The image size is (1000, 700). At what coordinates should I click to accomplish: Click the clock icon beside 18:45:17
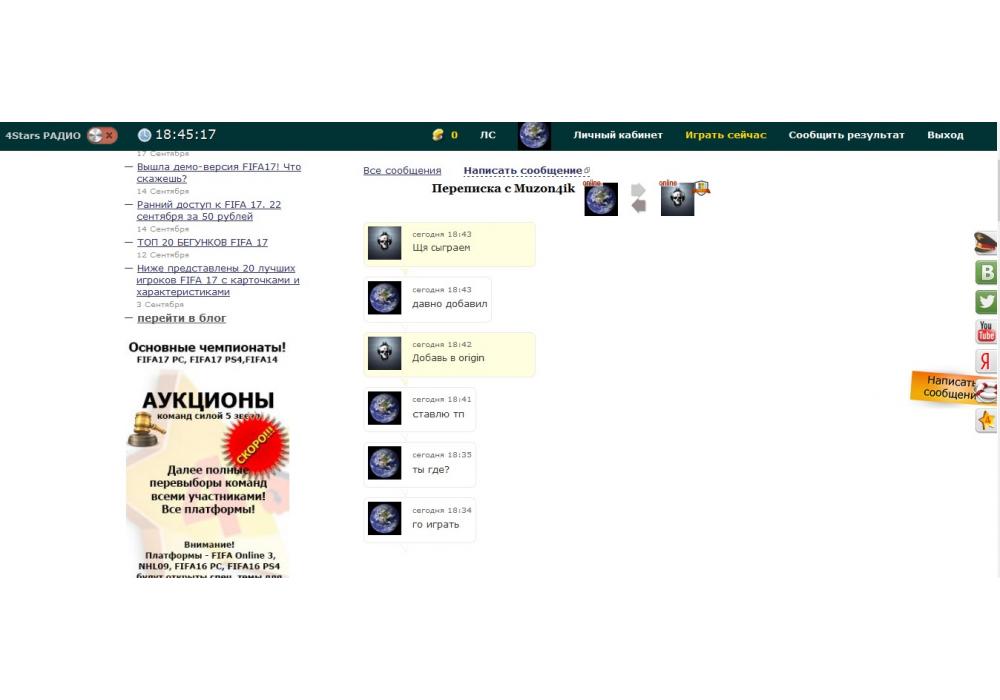click(x=145, y=135)
